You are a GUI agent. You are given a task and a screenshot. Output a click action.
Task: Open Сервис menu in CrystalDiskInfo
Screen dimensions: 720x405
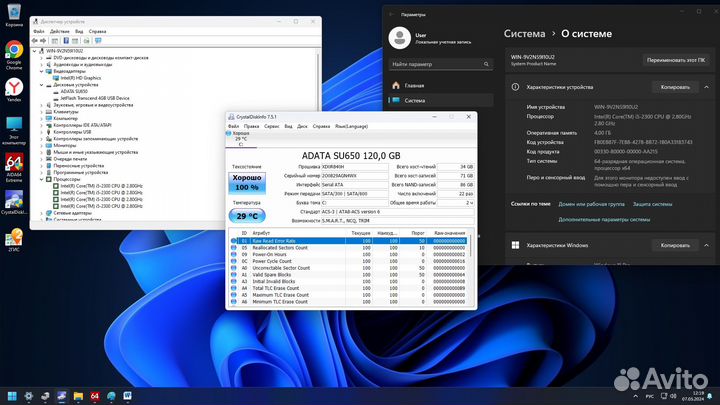pyautogui.click(x=271, y=126)
